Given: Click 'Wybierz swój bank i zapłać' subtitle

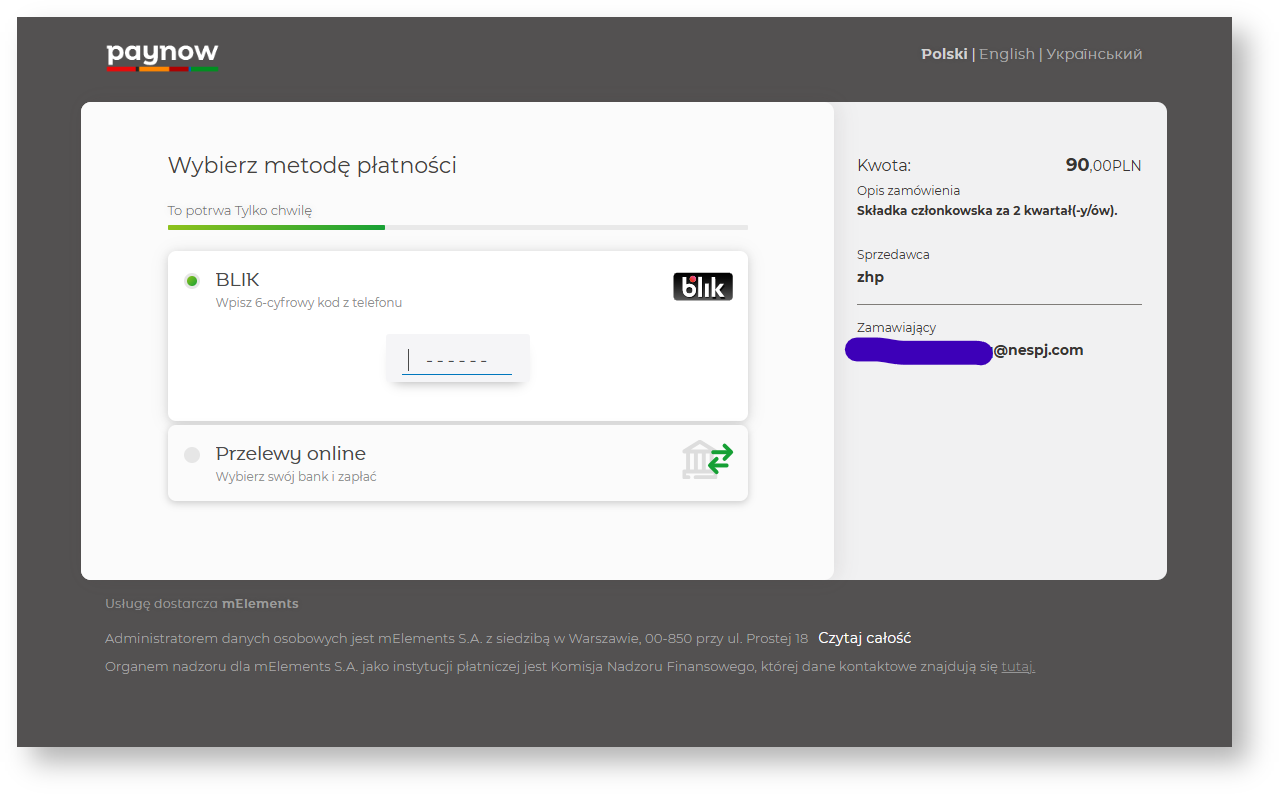Looking at the screenshot, I should (x=296, y=477).
